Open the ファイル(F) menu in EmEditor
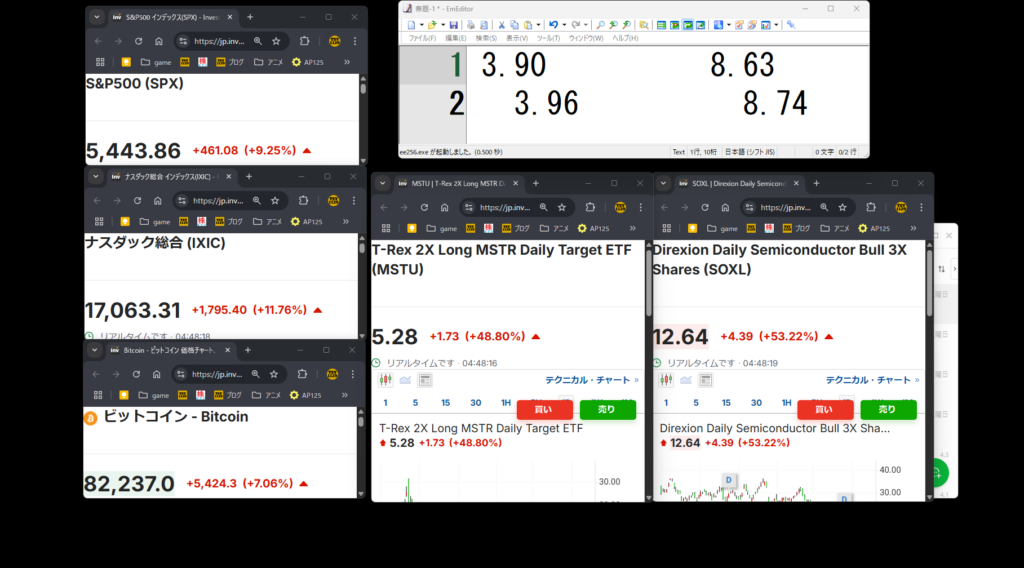1024x568 pixels. (422, 39)
